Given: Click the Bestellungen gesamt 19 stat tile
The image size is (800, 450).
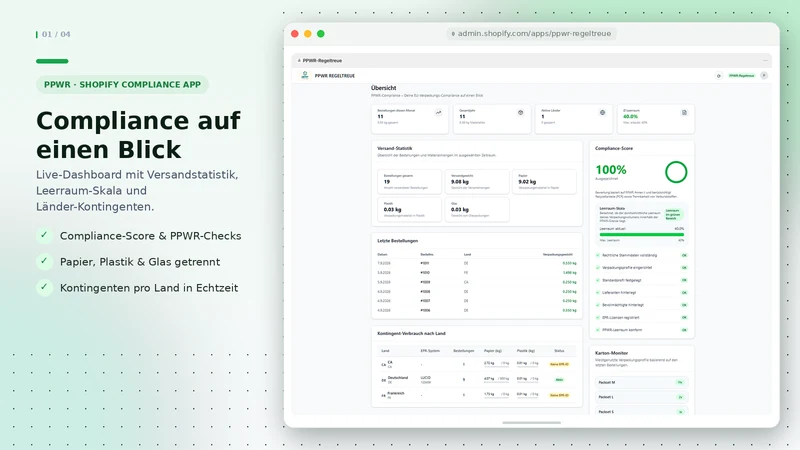Looking at the screenshot, I should 409,182.
